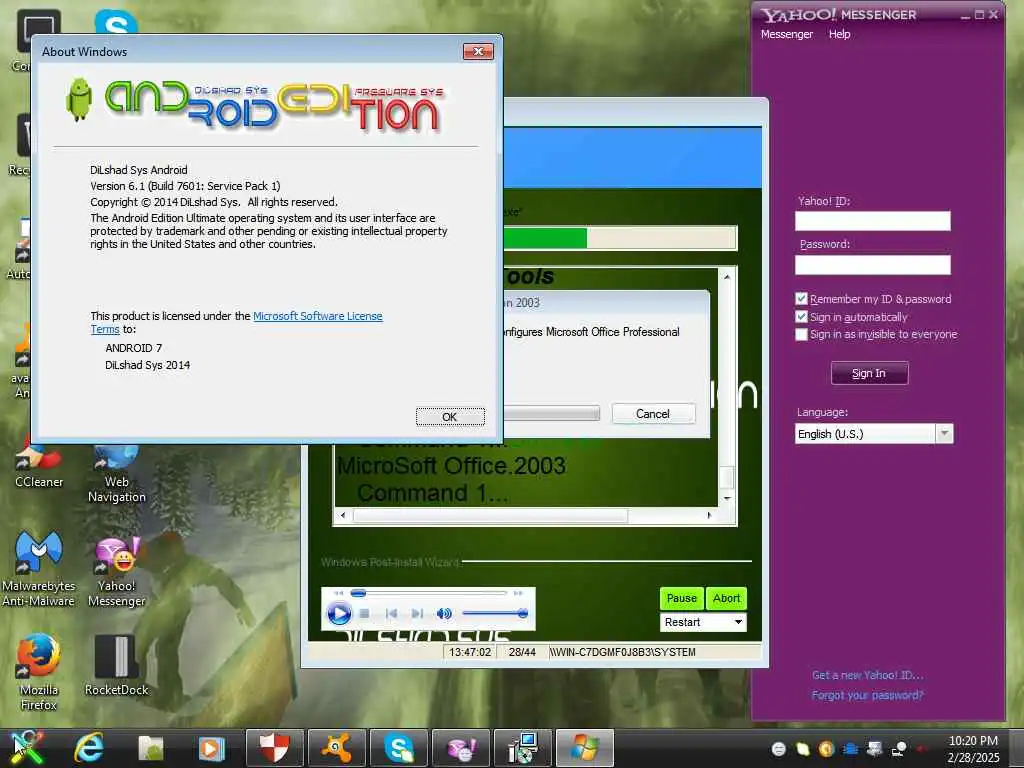Click Get a new Yahoo! ID link
The height and width of the screenshot is (768, 1024).
[867, 675]
